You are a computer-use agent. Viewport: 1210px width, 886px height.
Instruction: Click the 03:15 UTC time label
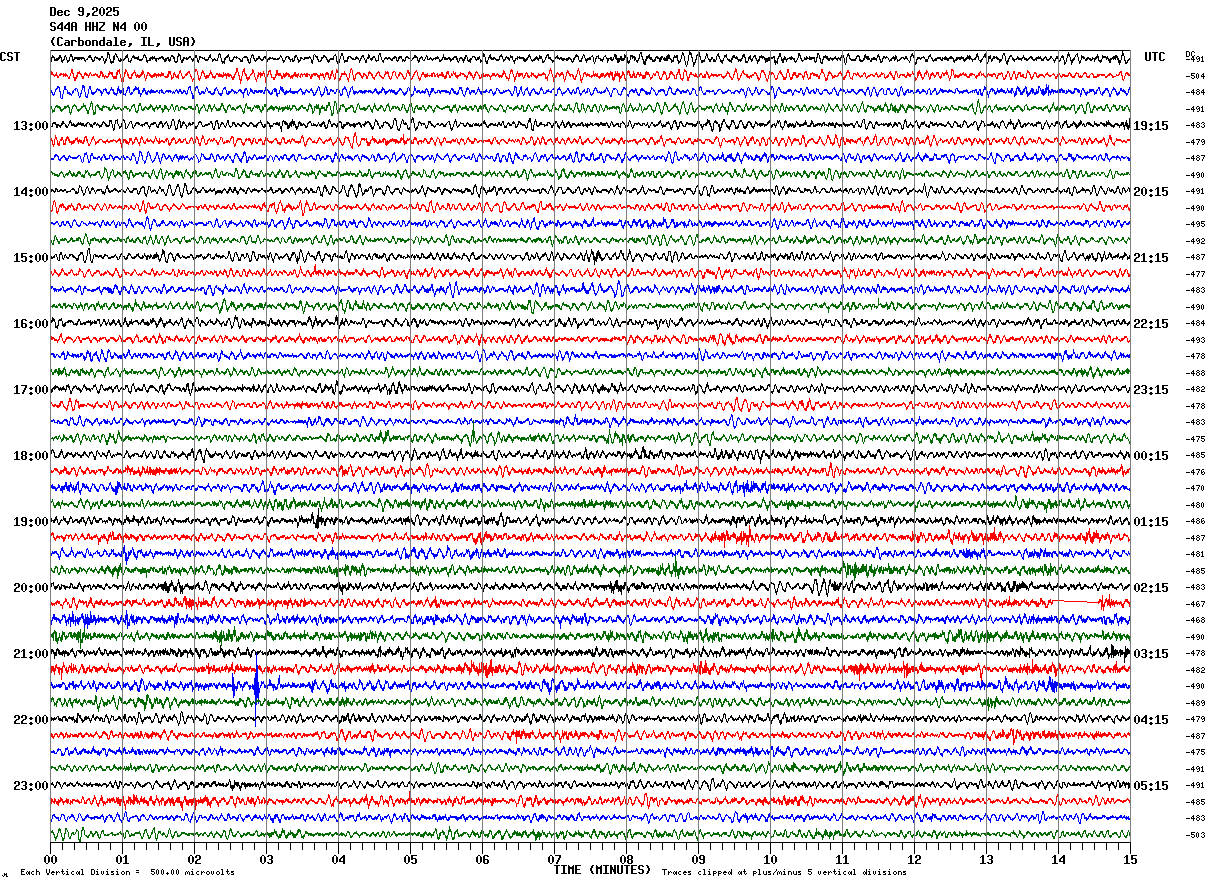pyautogui.click(x=1151, y=654)
